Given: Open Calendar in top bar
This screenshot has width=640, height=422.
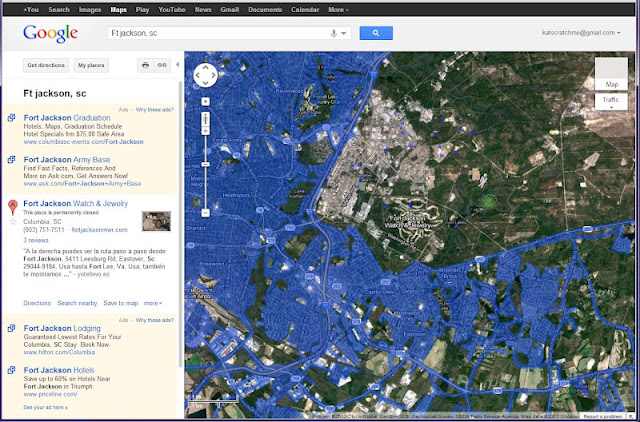Looking at the screenshot, I should 305,9.
